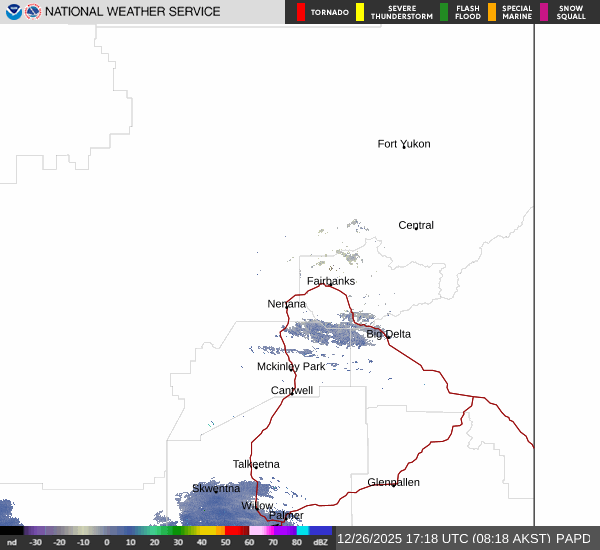Click the Skwentna location label
Image resolution: width=600 pixels, height=550 pixels.
click(x=216, y=488)
